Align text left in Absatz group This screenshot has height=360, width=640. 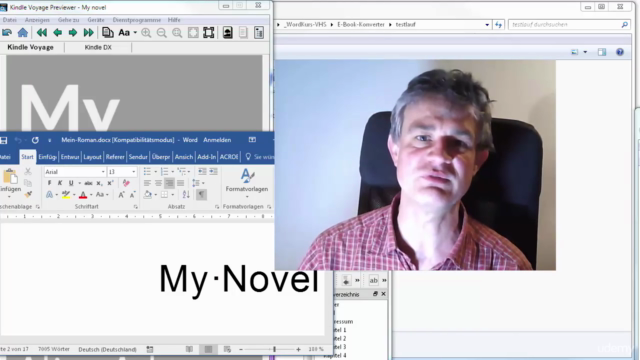[147, 183]
